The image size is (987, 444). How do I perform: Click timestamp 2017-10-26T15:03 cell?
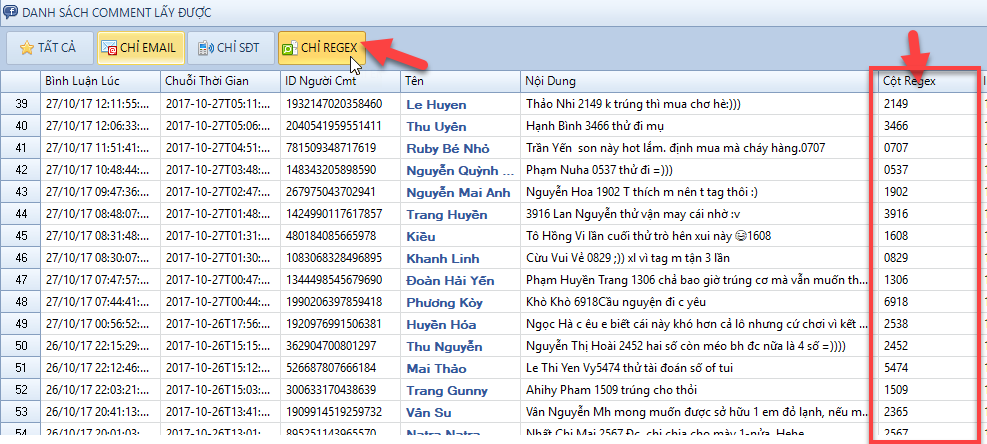[x=218, y=390]
